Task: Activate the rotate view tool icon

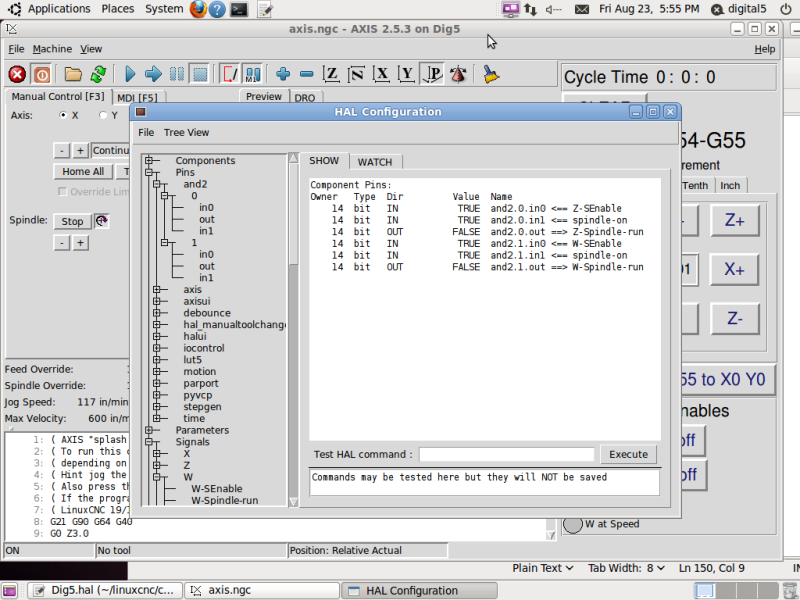Action: coord(458,74)
